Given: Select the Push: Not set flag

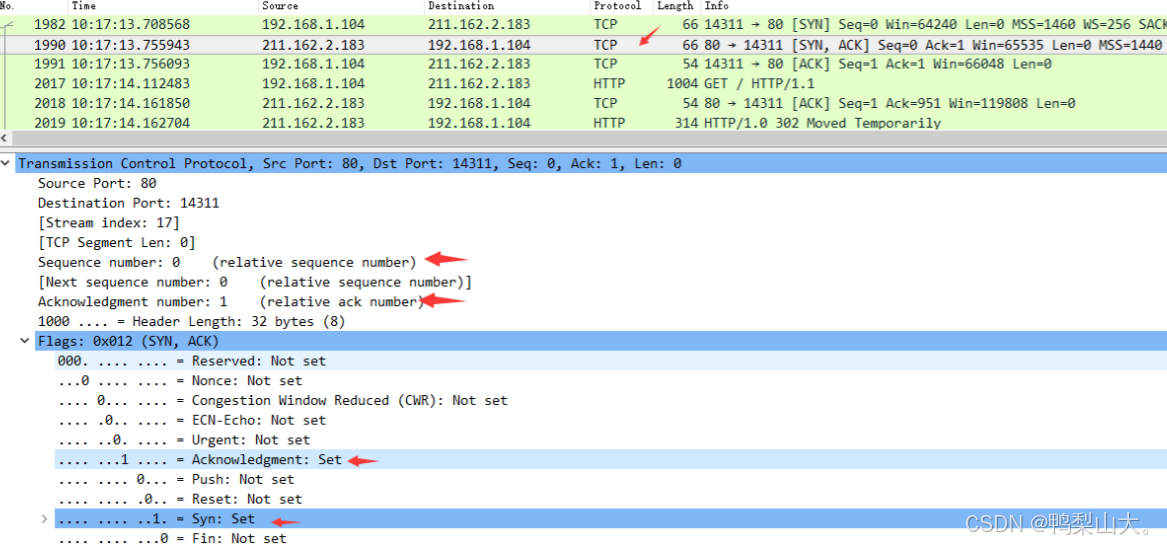Looking at the screenshot, I should (176, 479).
